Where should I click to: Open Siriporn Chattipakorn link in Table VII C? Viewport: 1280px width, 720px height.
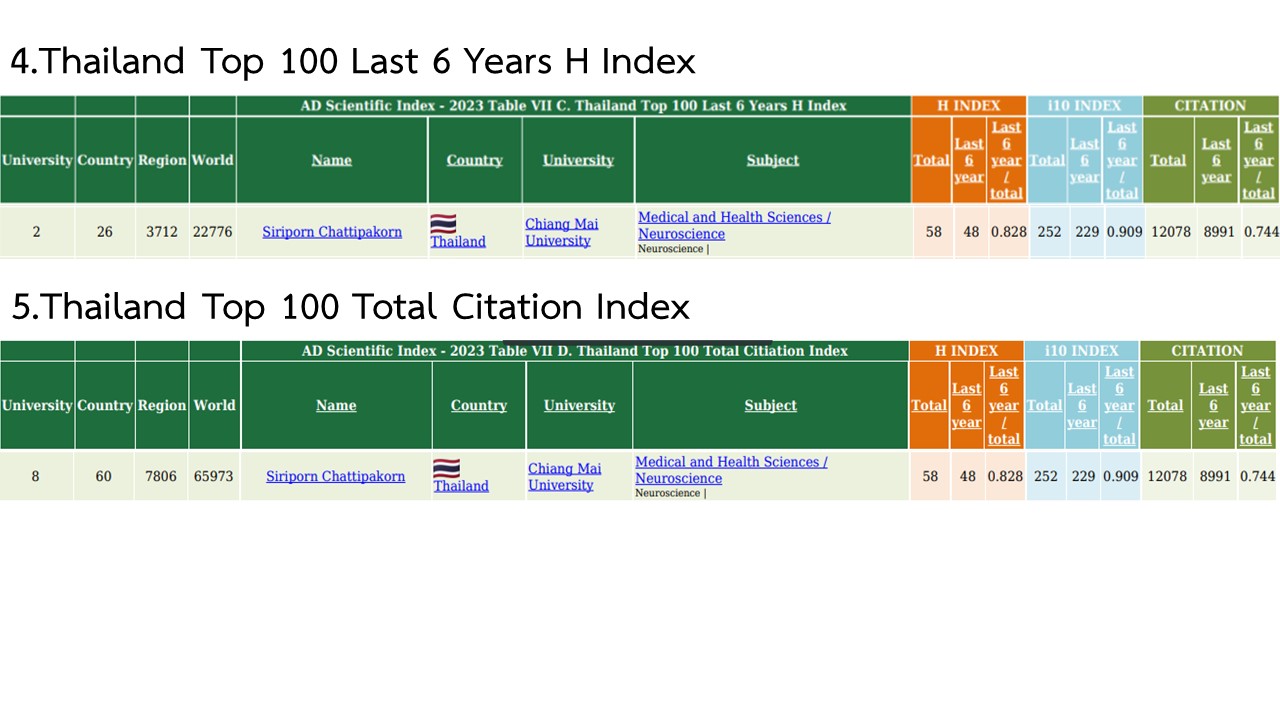pos(332,232)
